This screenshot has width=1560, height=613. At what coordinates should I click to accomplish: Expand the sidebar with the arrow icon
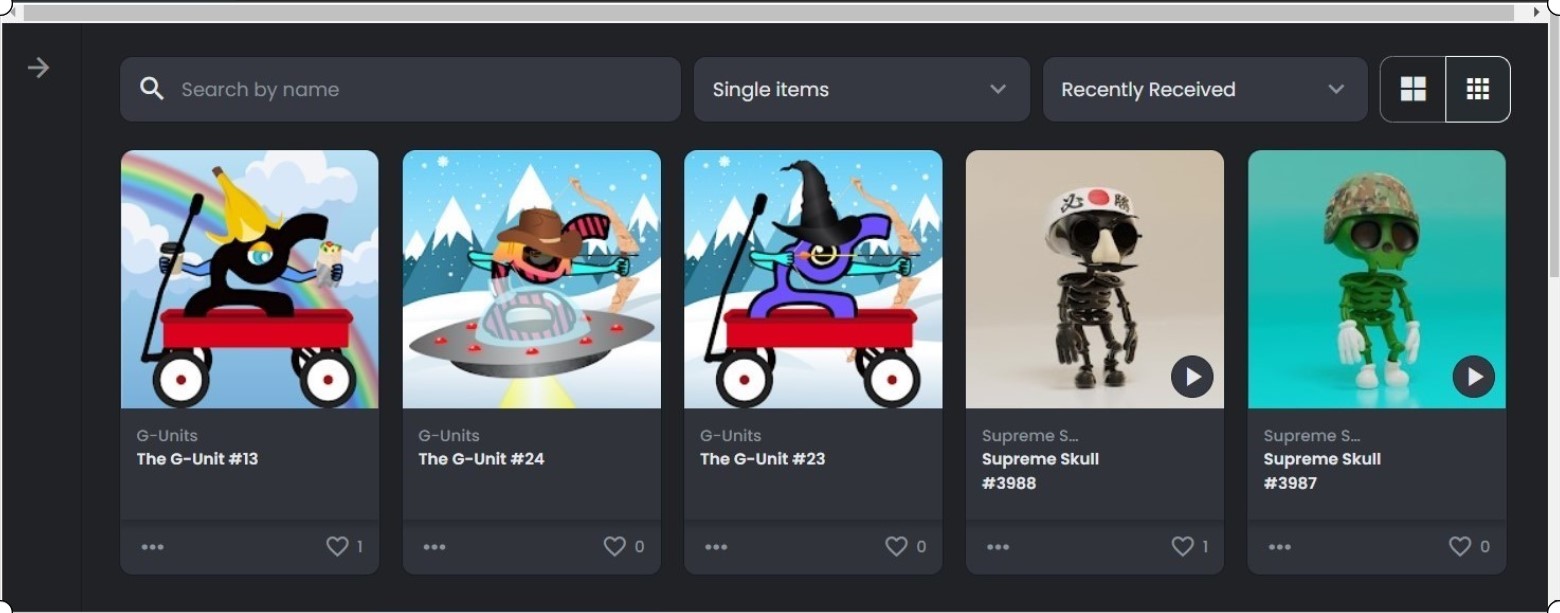pyautogui.click(x=38, y=68)
